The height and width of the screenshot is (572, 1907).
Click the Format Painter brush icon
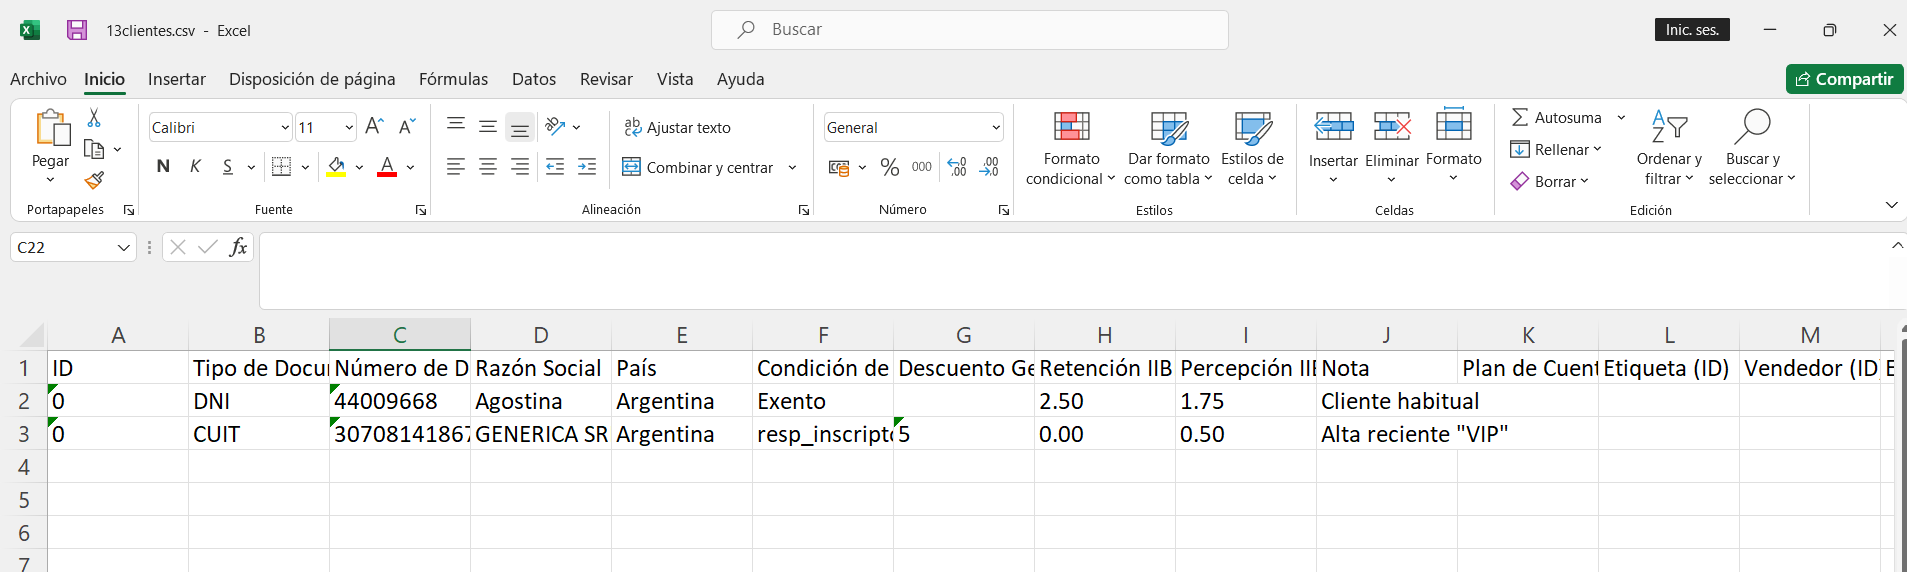click(x=94, y=181)
